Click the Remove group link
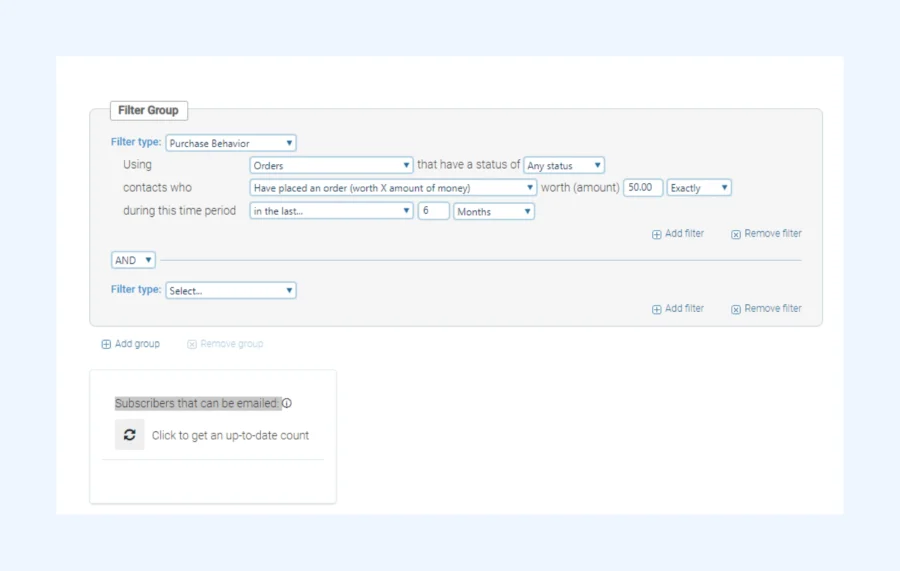The width and height of the screenshot is (900, 571). pos(225,344)
